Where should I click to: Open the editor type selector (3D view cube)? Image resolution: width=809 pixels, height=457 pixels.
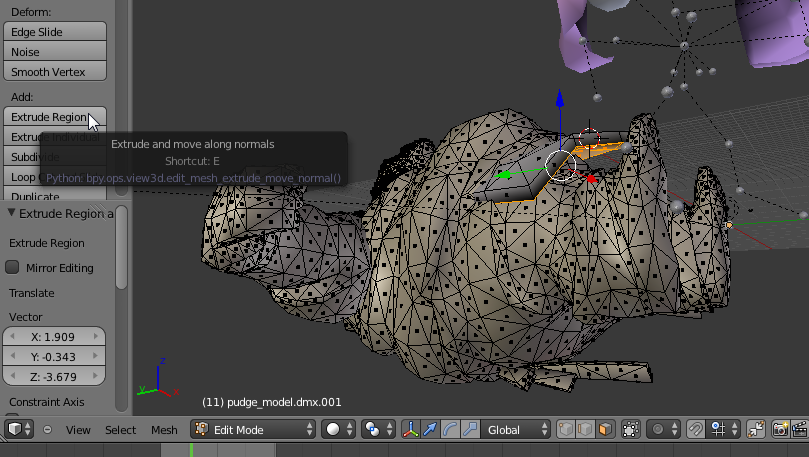pos(19,429)
